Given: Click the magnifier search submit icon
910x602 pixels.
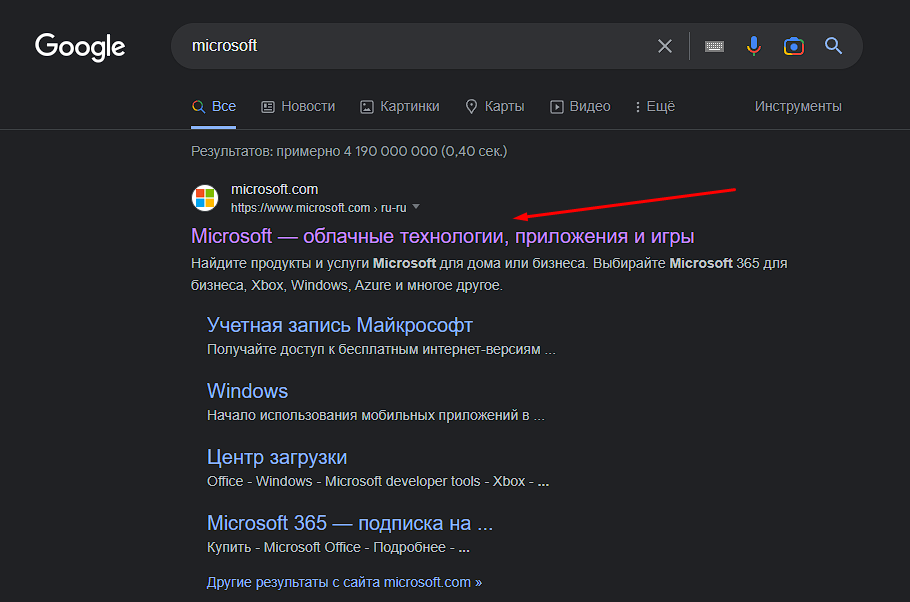Looking at the screenshot, I should [x=833, y=46].
